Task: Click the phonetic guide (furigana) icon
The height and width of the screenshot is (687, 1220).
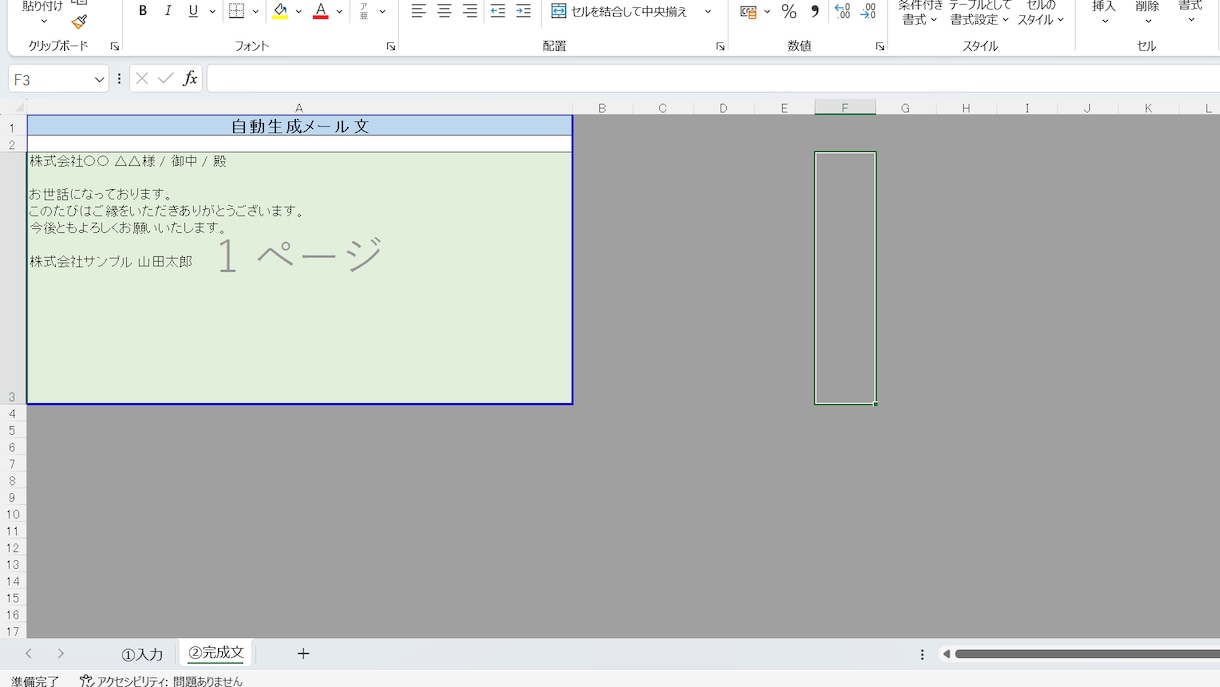Action: [364, 11]
